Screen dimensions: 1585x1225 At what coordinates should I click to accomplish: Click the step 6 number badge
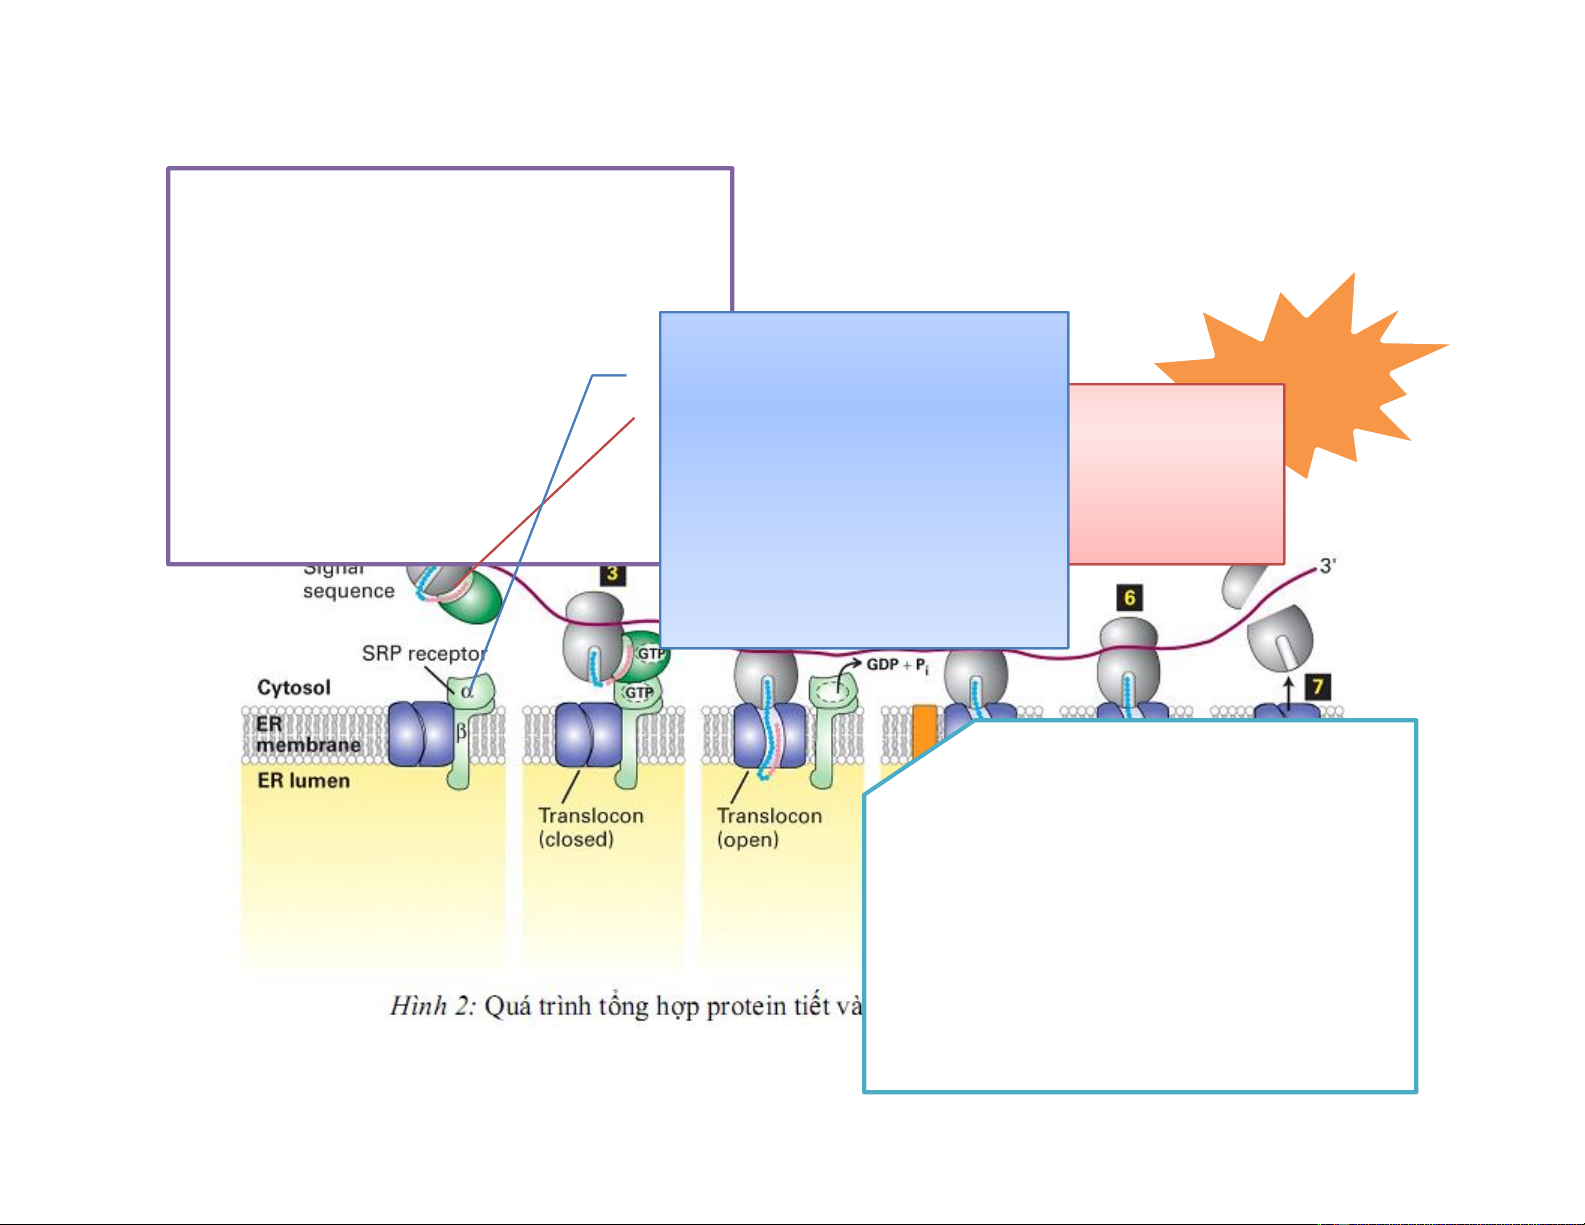[x=1129, y=598]
